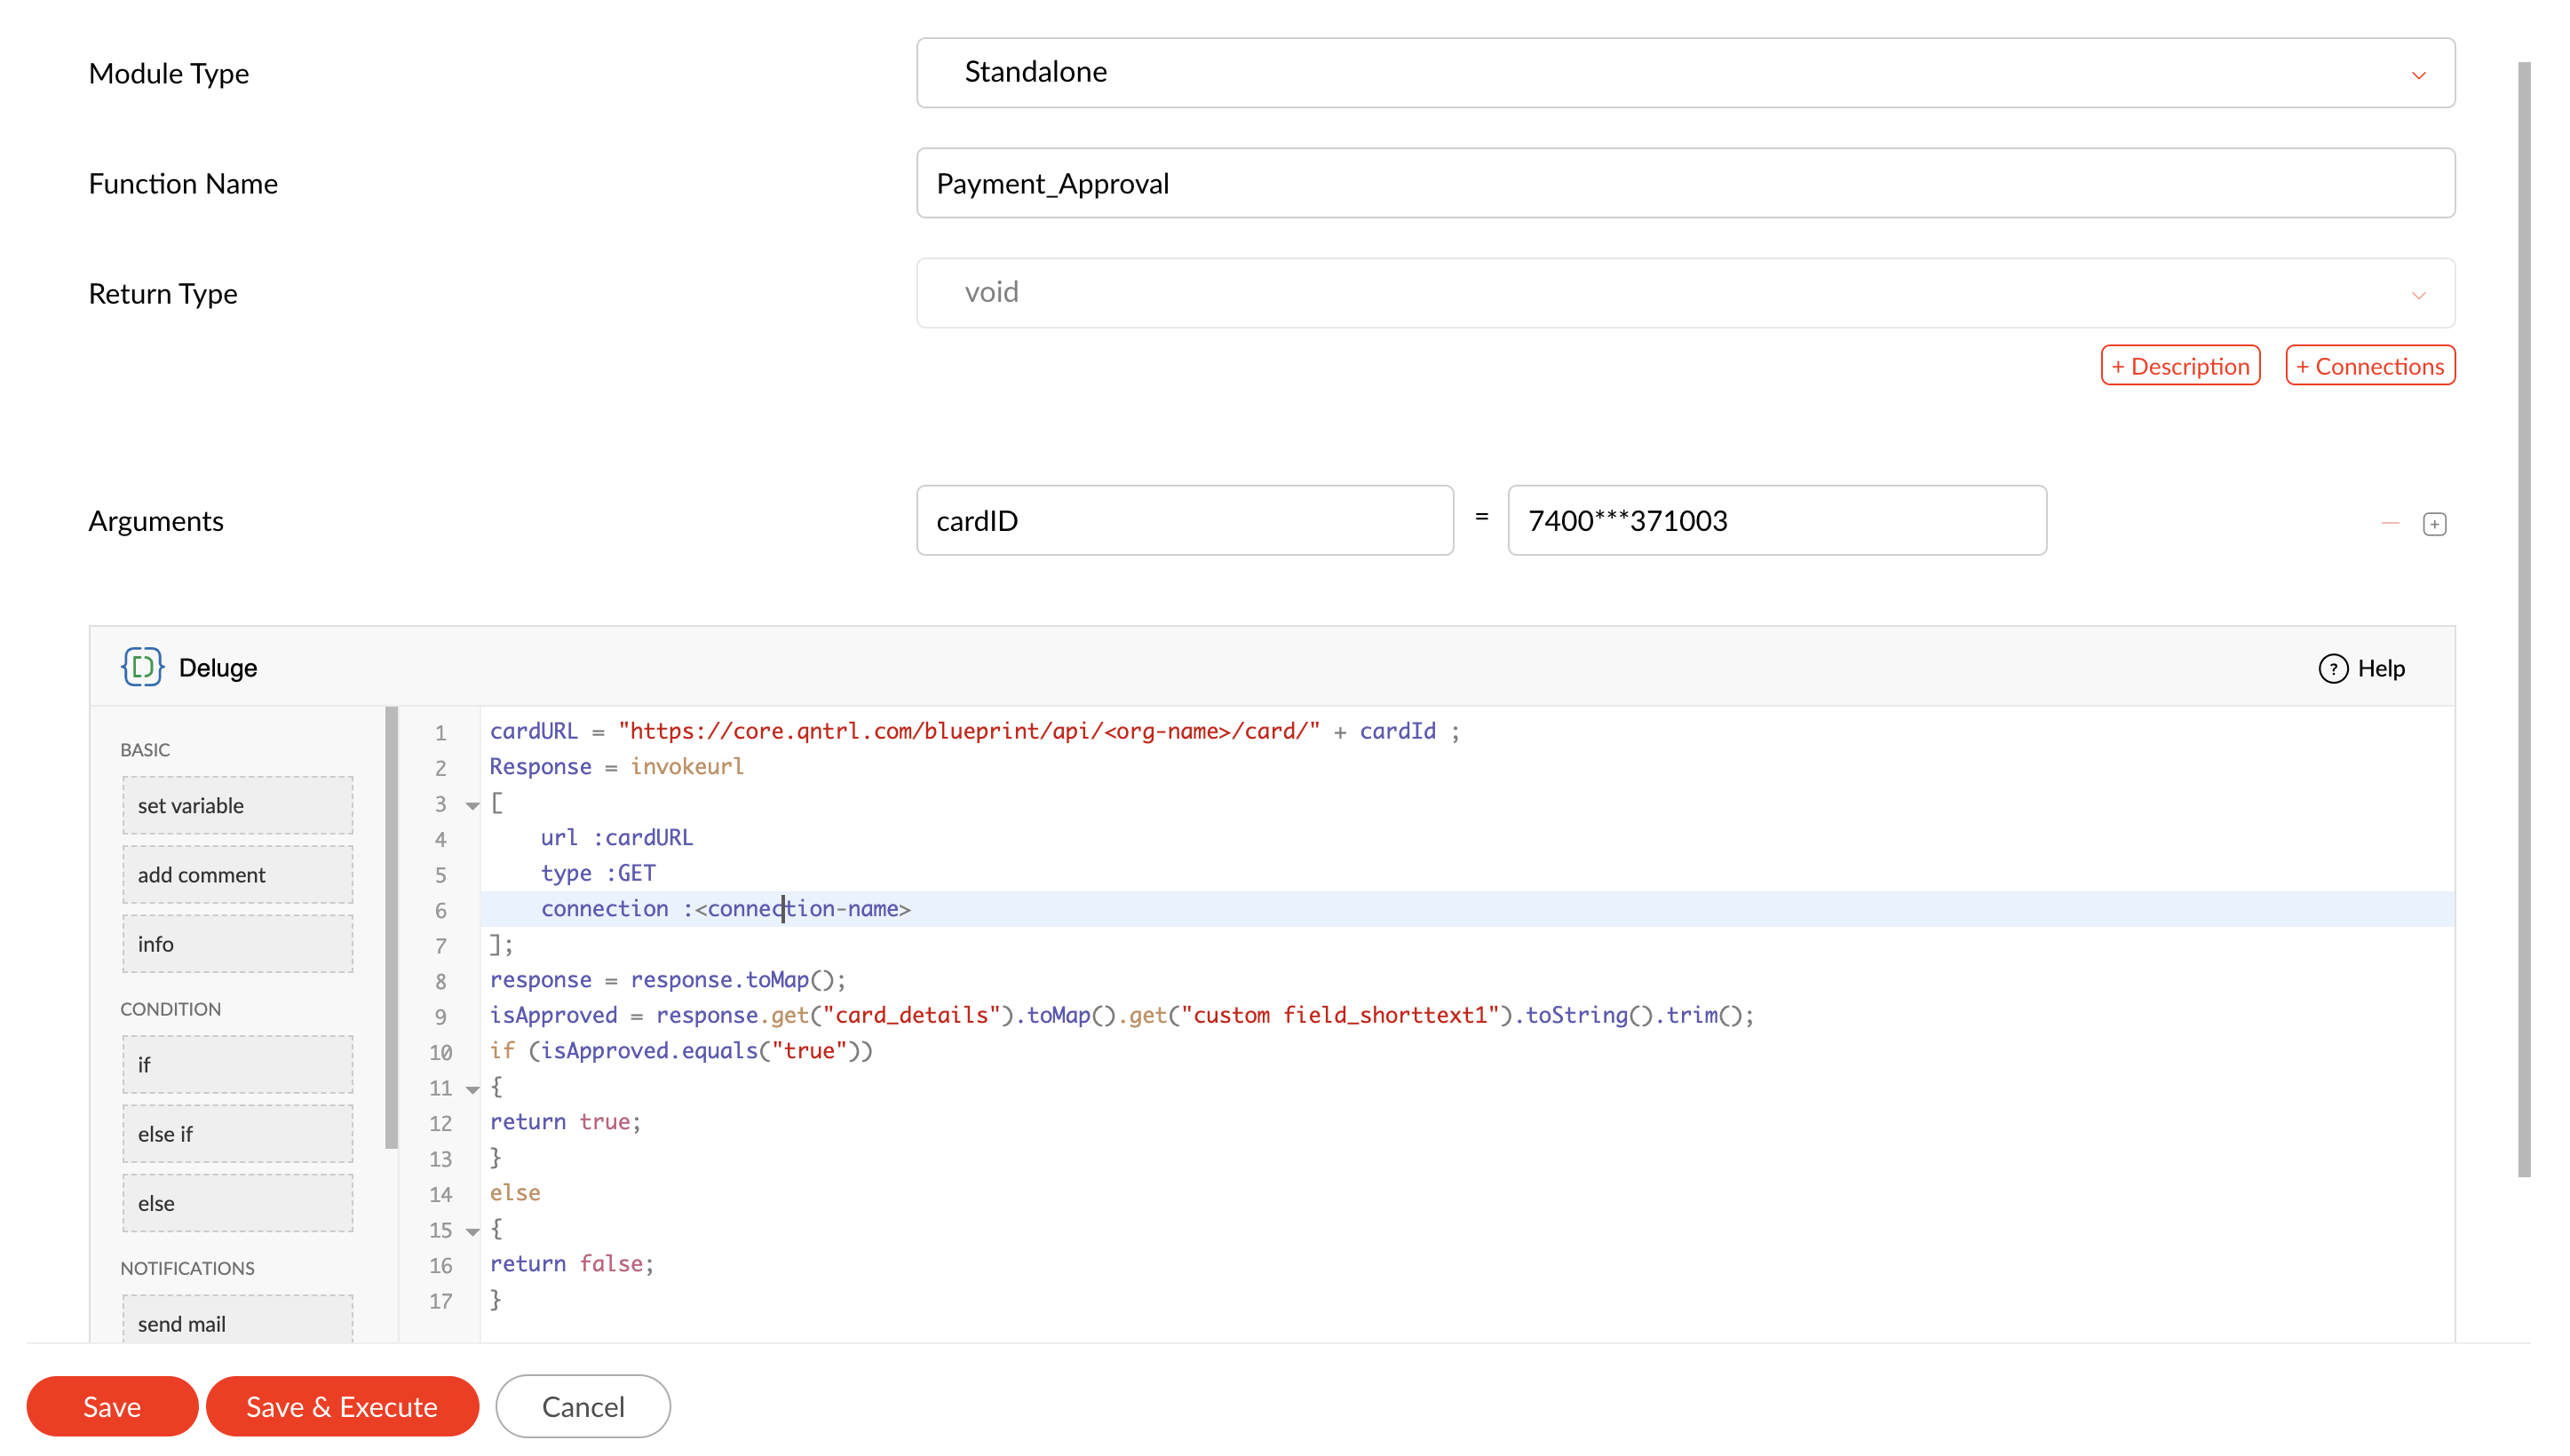Click the Cancel button
Viewport: 2570px width, 1456px height.
[583, 1406]
